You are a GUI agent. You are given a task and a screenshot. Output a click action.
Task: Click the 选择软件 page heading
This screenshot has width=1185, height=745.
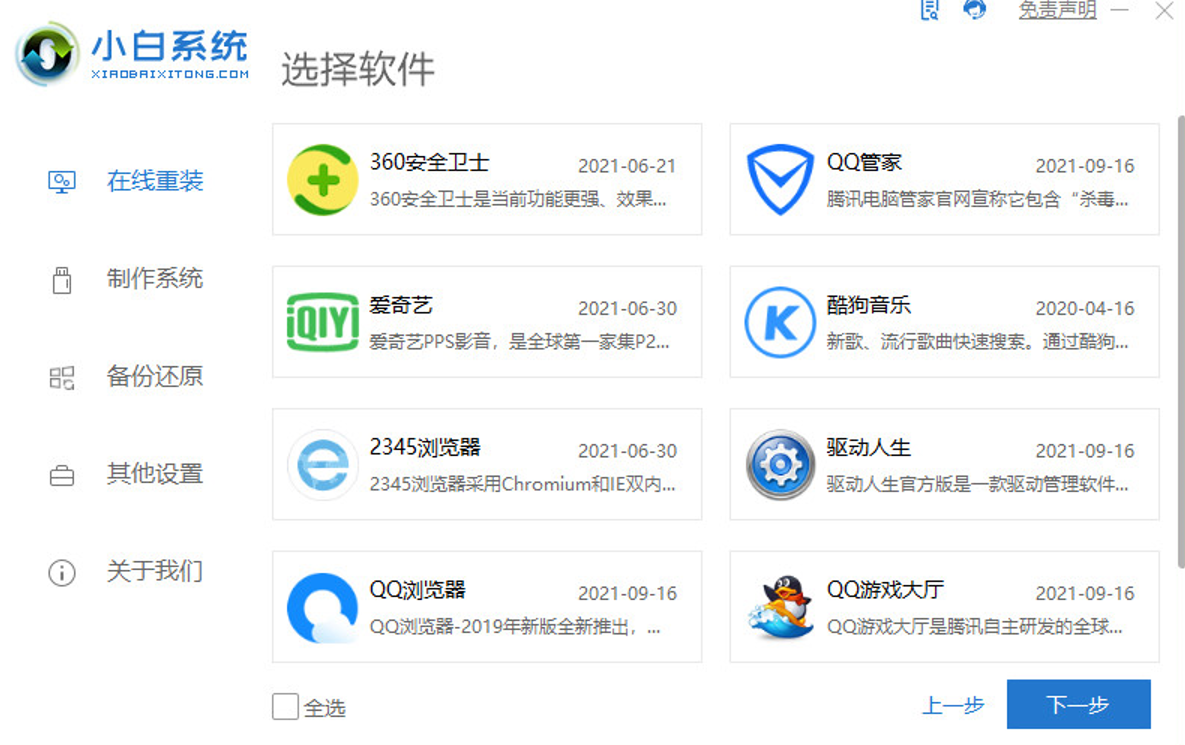coord(357,70)
